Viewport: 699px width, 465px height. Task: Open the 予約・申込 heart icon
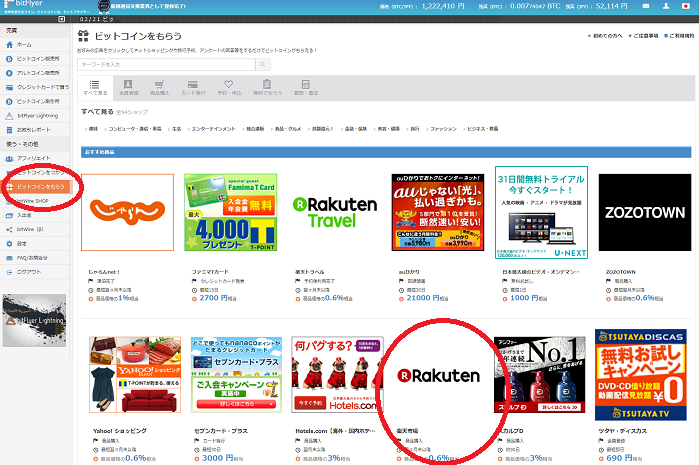click(x=228, y=88)
